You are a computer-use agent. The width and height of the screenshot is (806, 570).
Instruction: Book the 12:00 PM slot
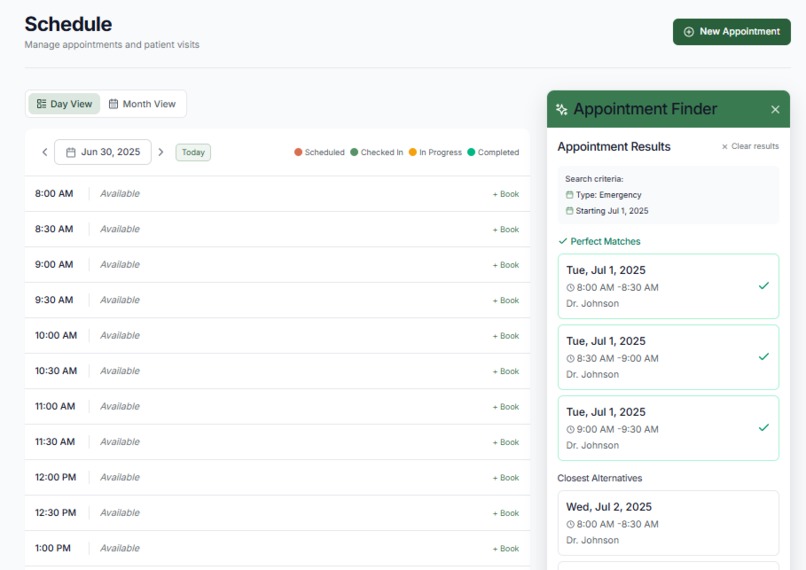[x=506, y=477]
